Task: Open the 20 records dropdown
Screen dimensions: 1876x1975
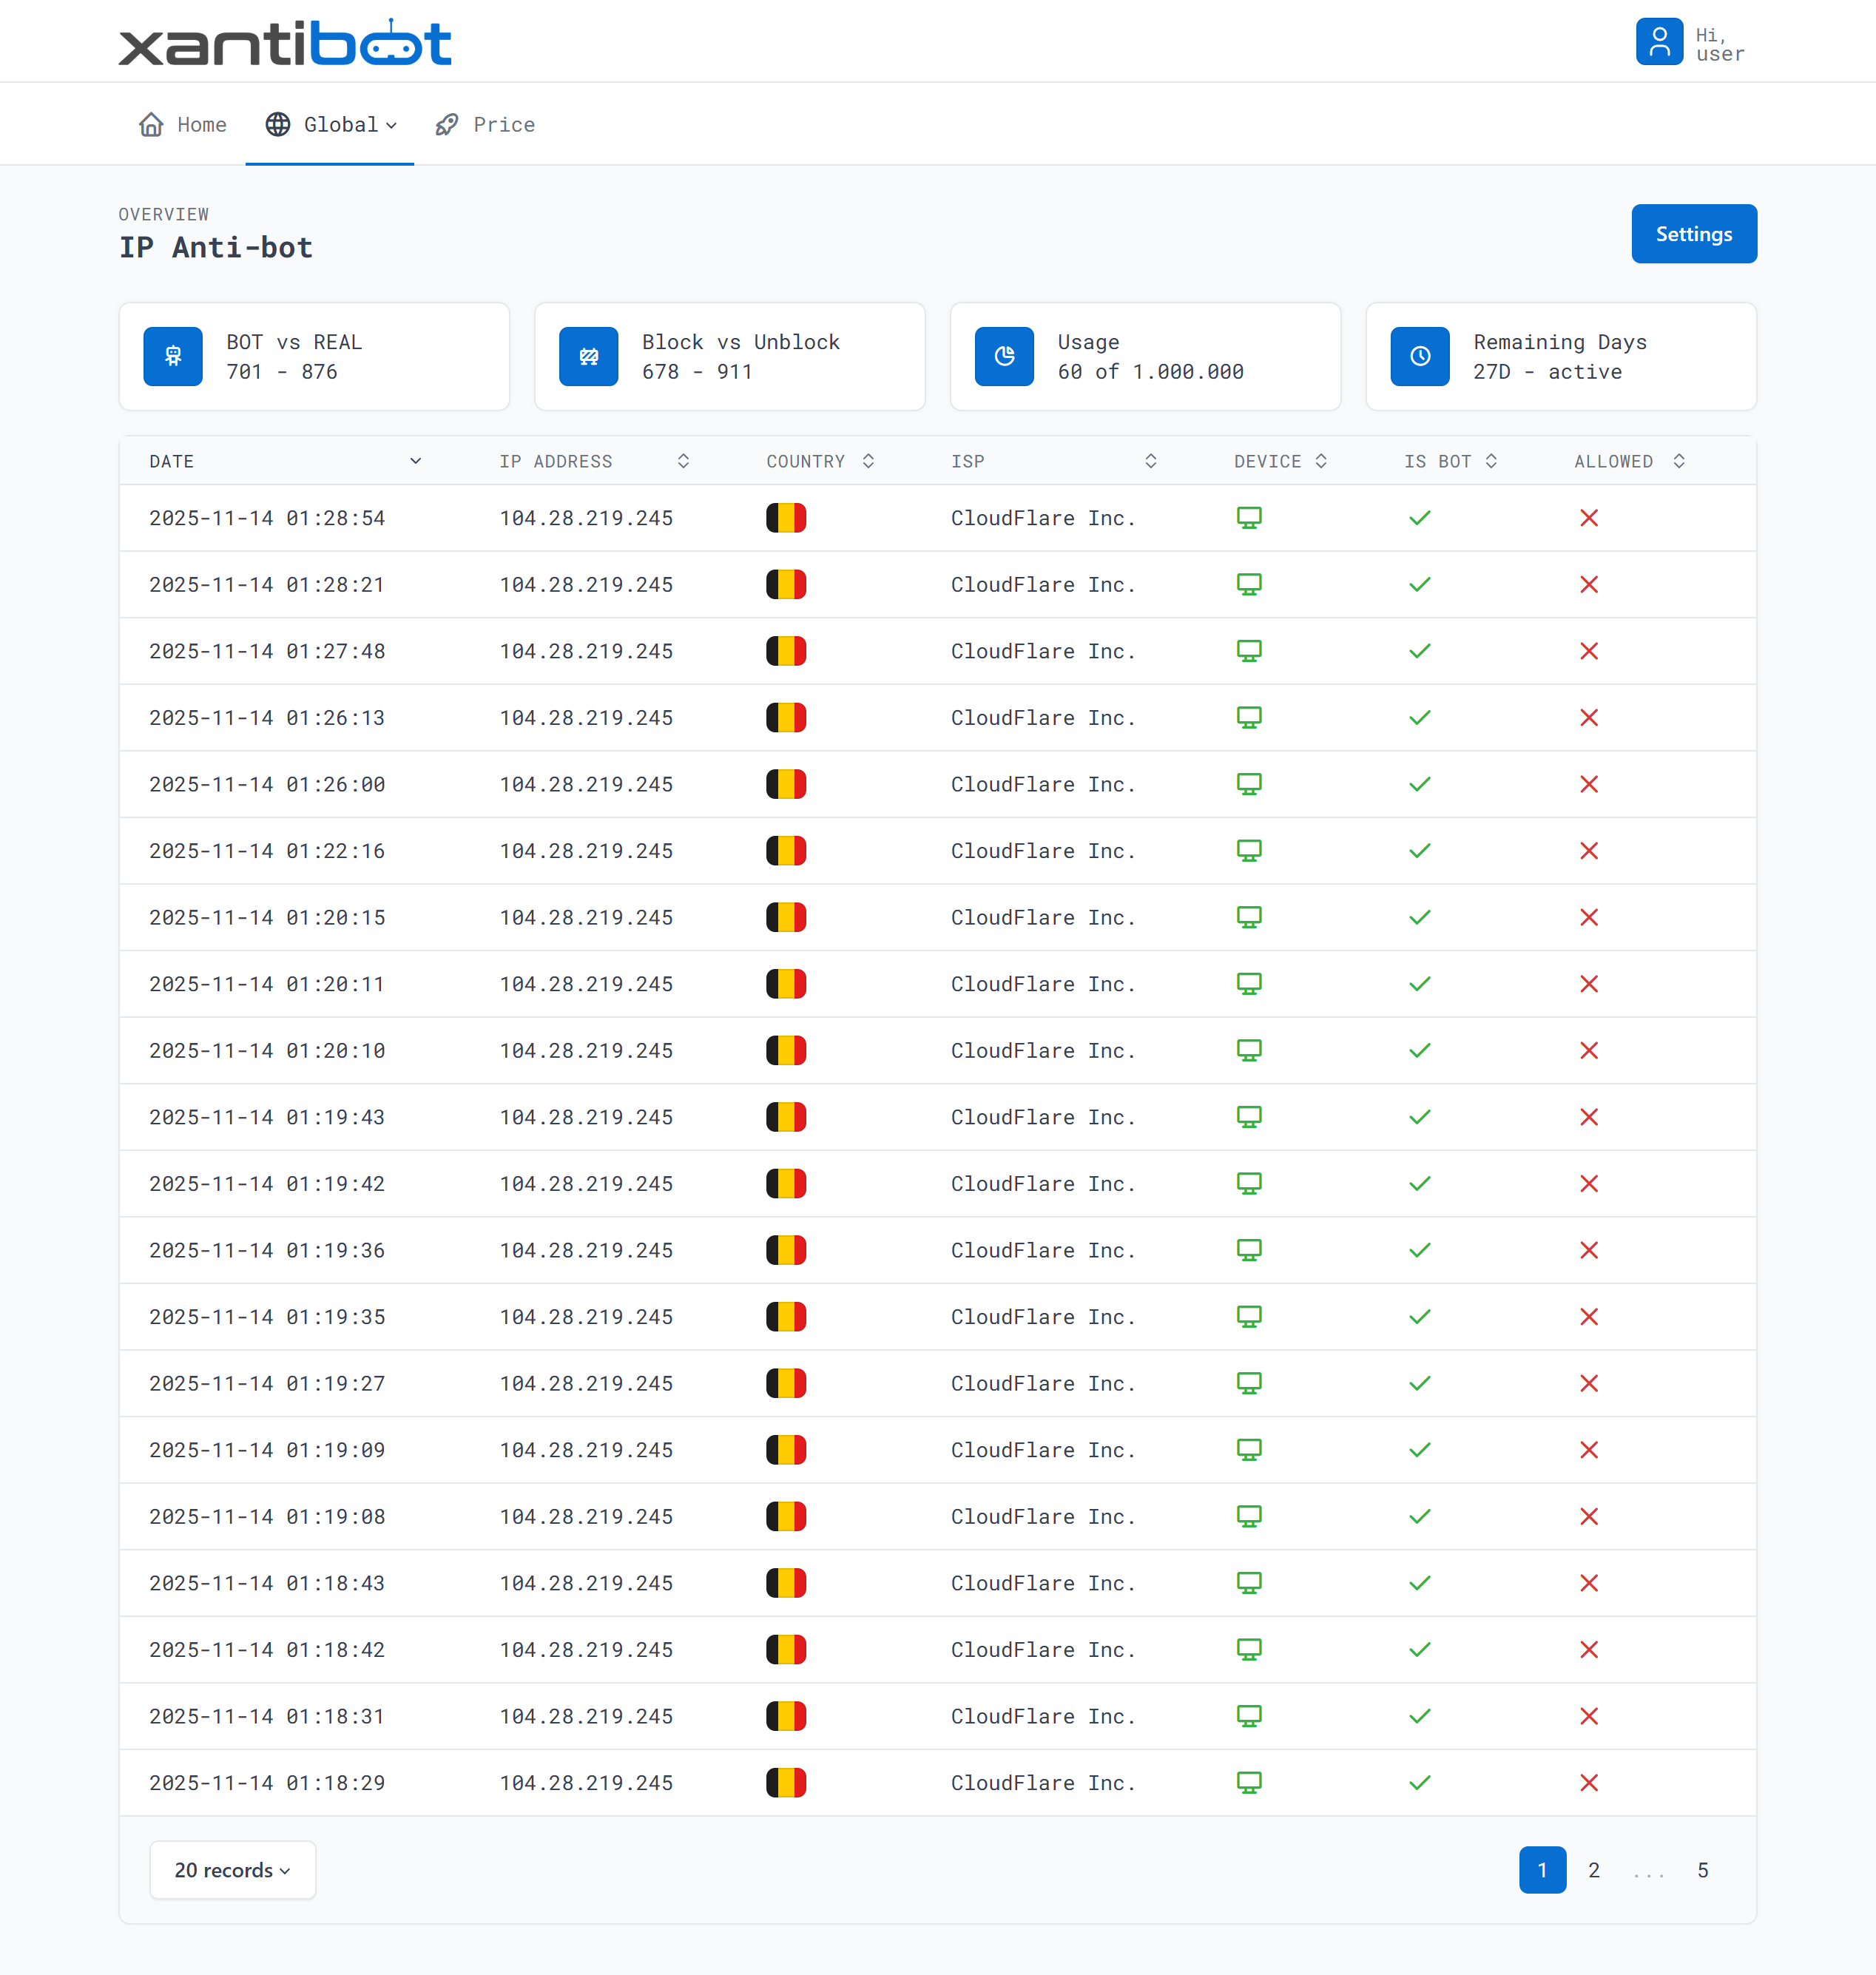Action: 232,1870
